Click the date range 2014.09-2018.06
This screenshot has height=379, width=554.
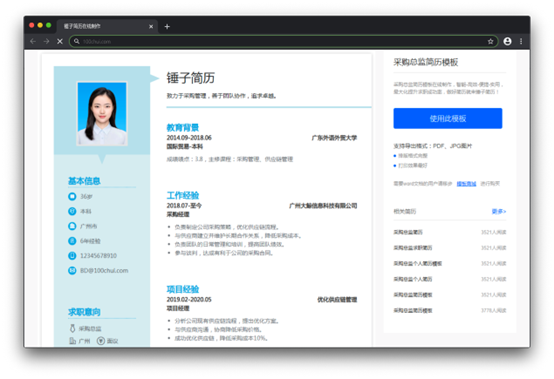coord(189,138)
